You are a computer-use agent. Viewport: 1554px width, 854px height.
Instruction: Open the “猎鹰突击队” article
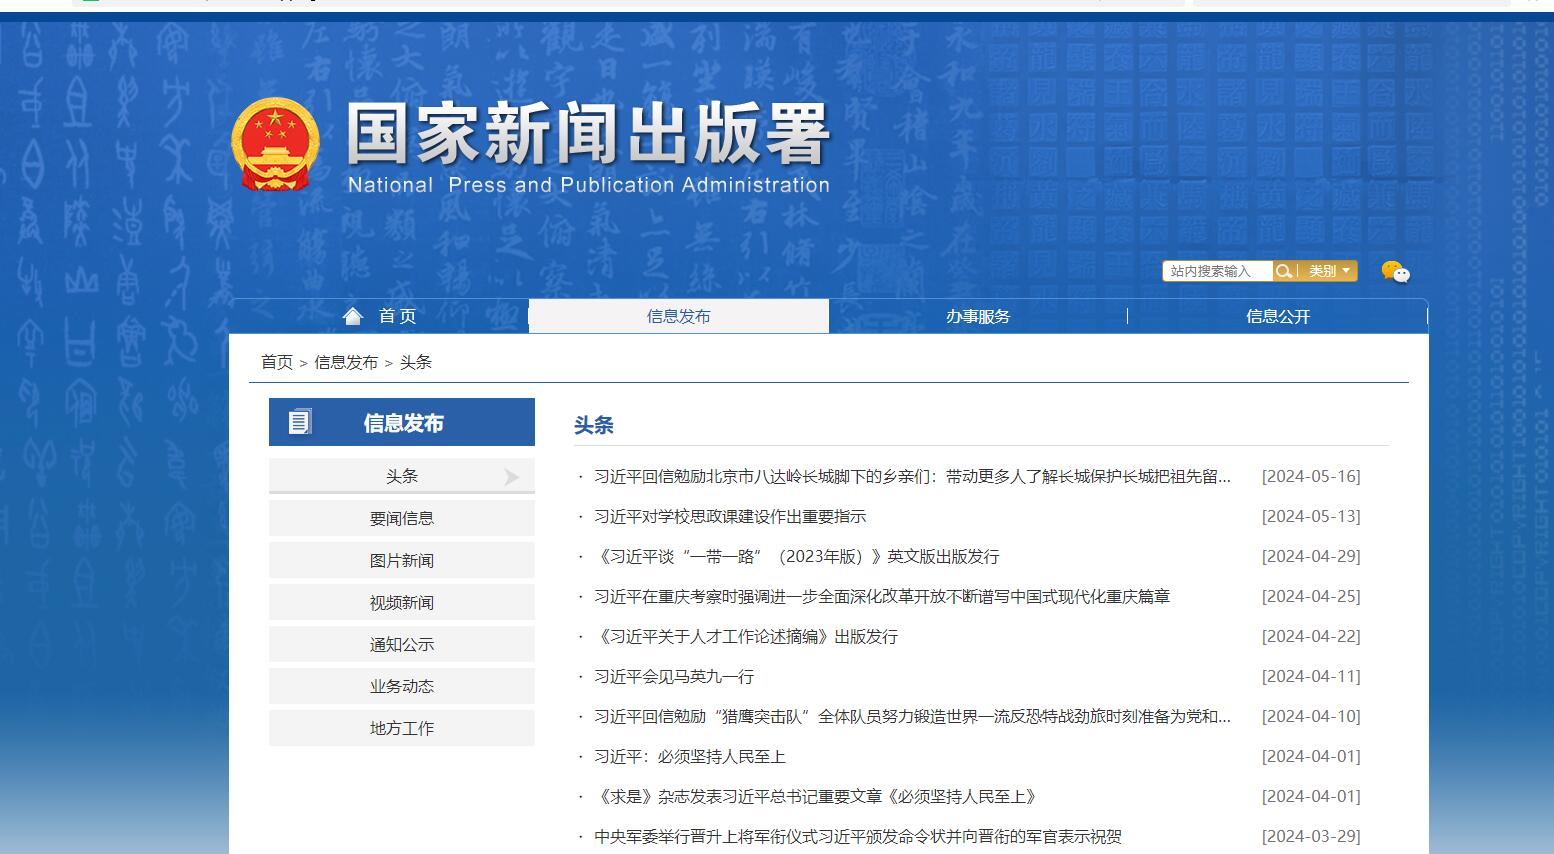click(x=912, y=716)
